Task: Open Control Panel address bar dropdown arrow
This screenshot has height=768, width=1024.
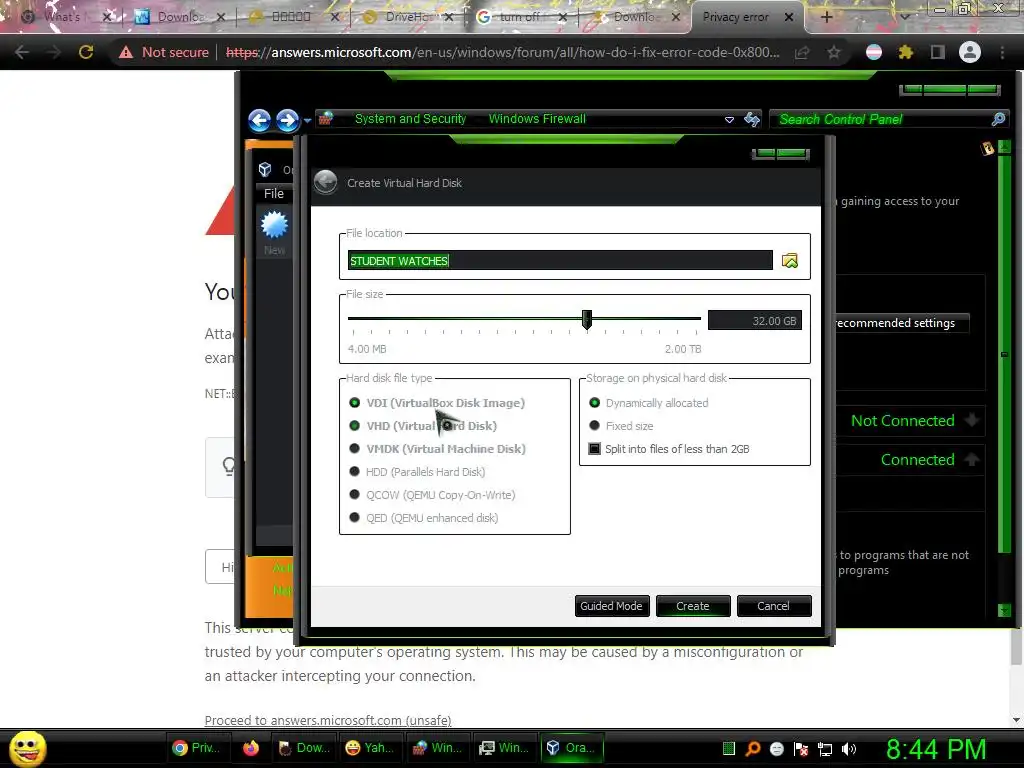Action: tap(729, 120)
